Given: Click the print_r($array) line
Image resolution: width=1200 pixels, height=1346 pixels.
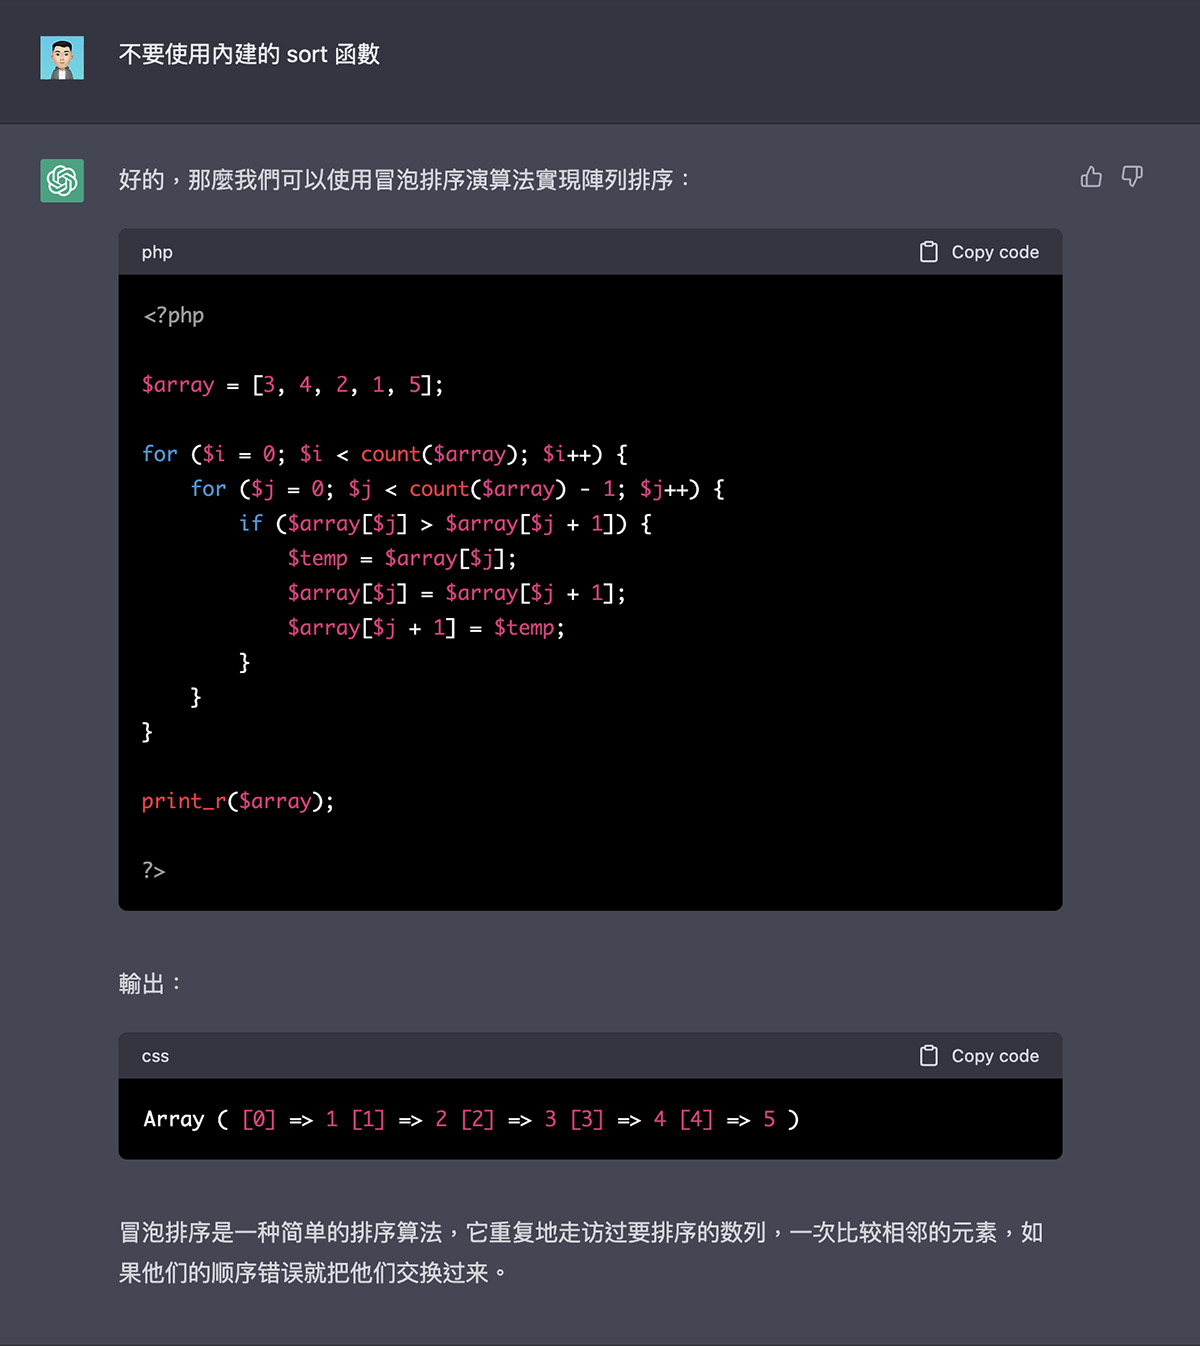Looking at the screenshot, I should pyautogui.click(x=238, y=801).
